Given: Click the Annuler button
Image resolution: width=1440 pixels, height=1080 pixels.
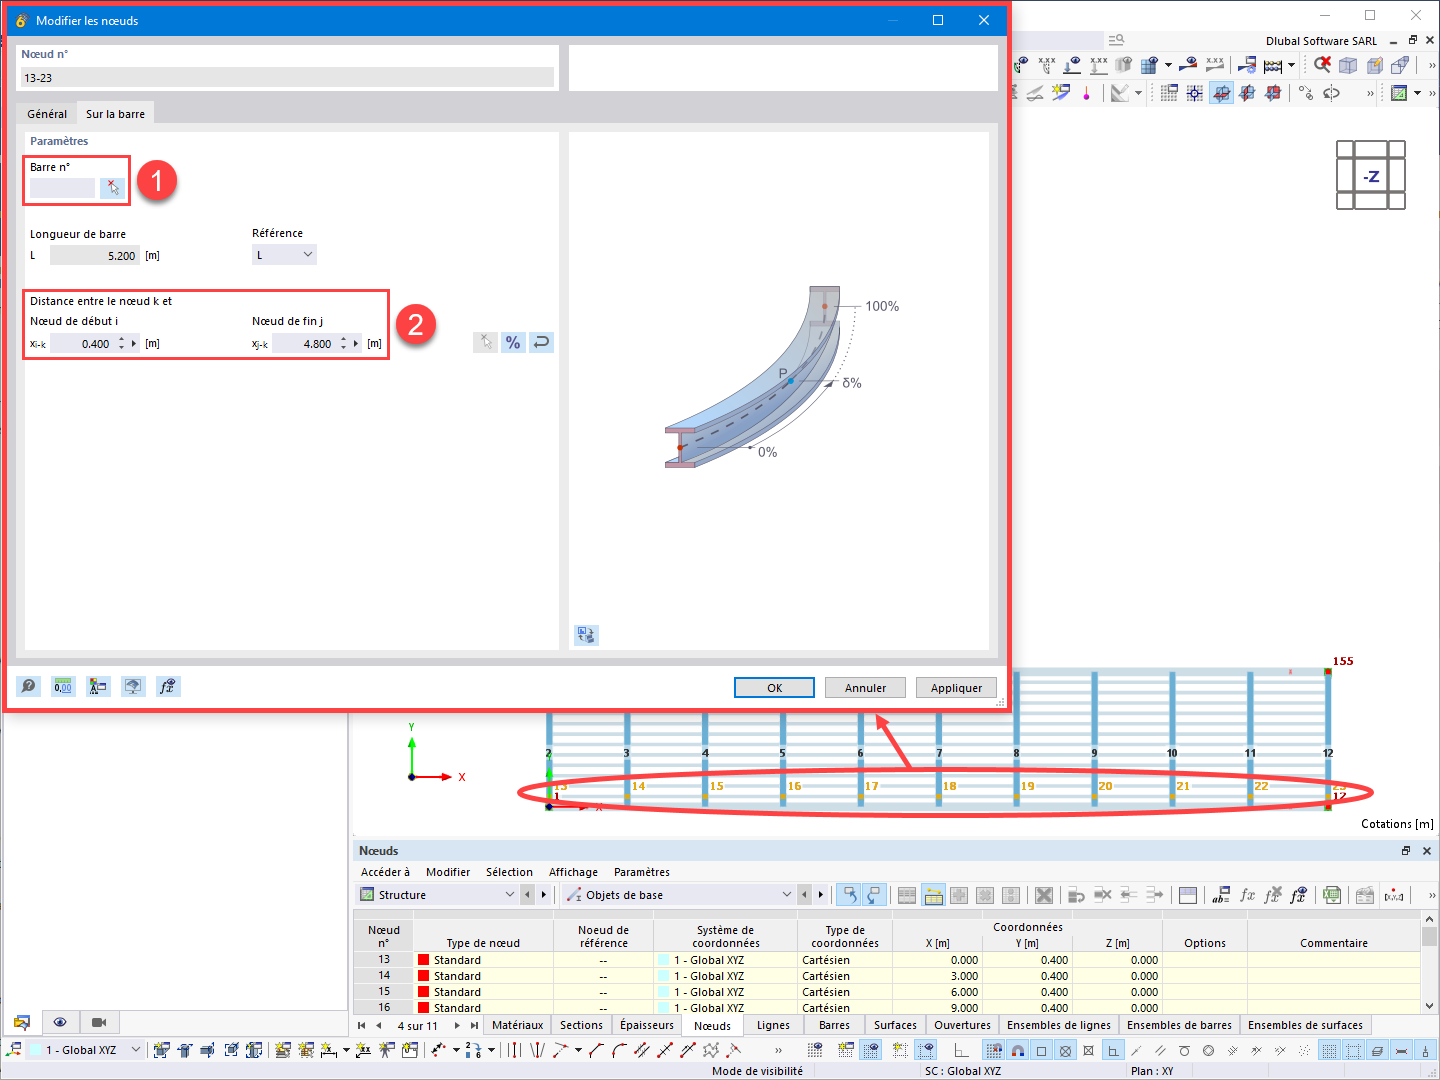Looking at the screenshot, I should point(865,688).
